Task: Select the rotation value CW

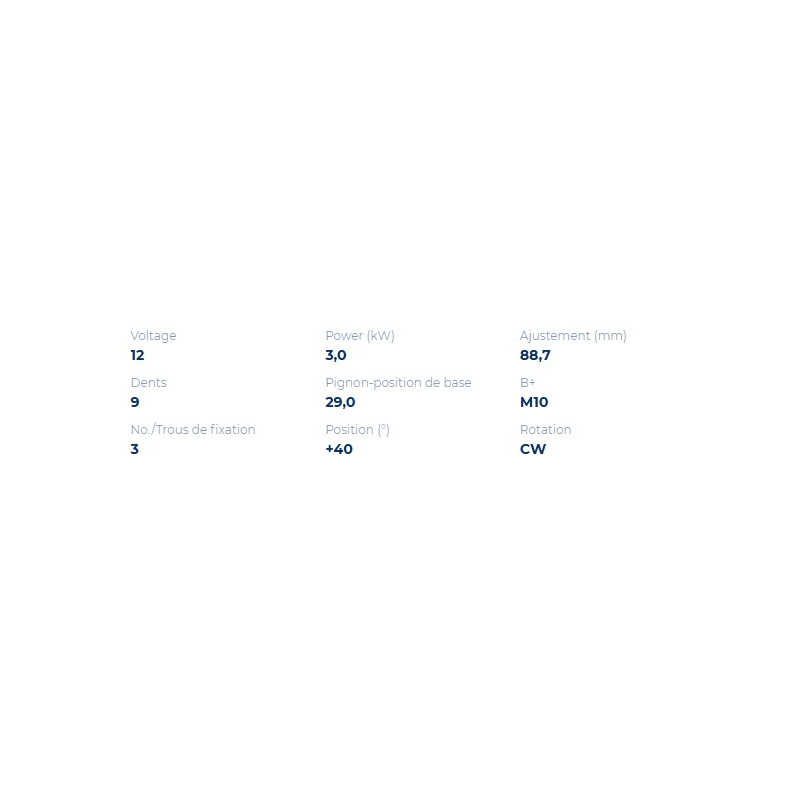Action: (533, 449)
